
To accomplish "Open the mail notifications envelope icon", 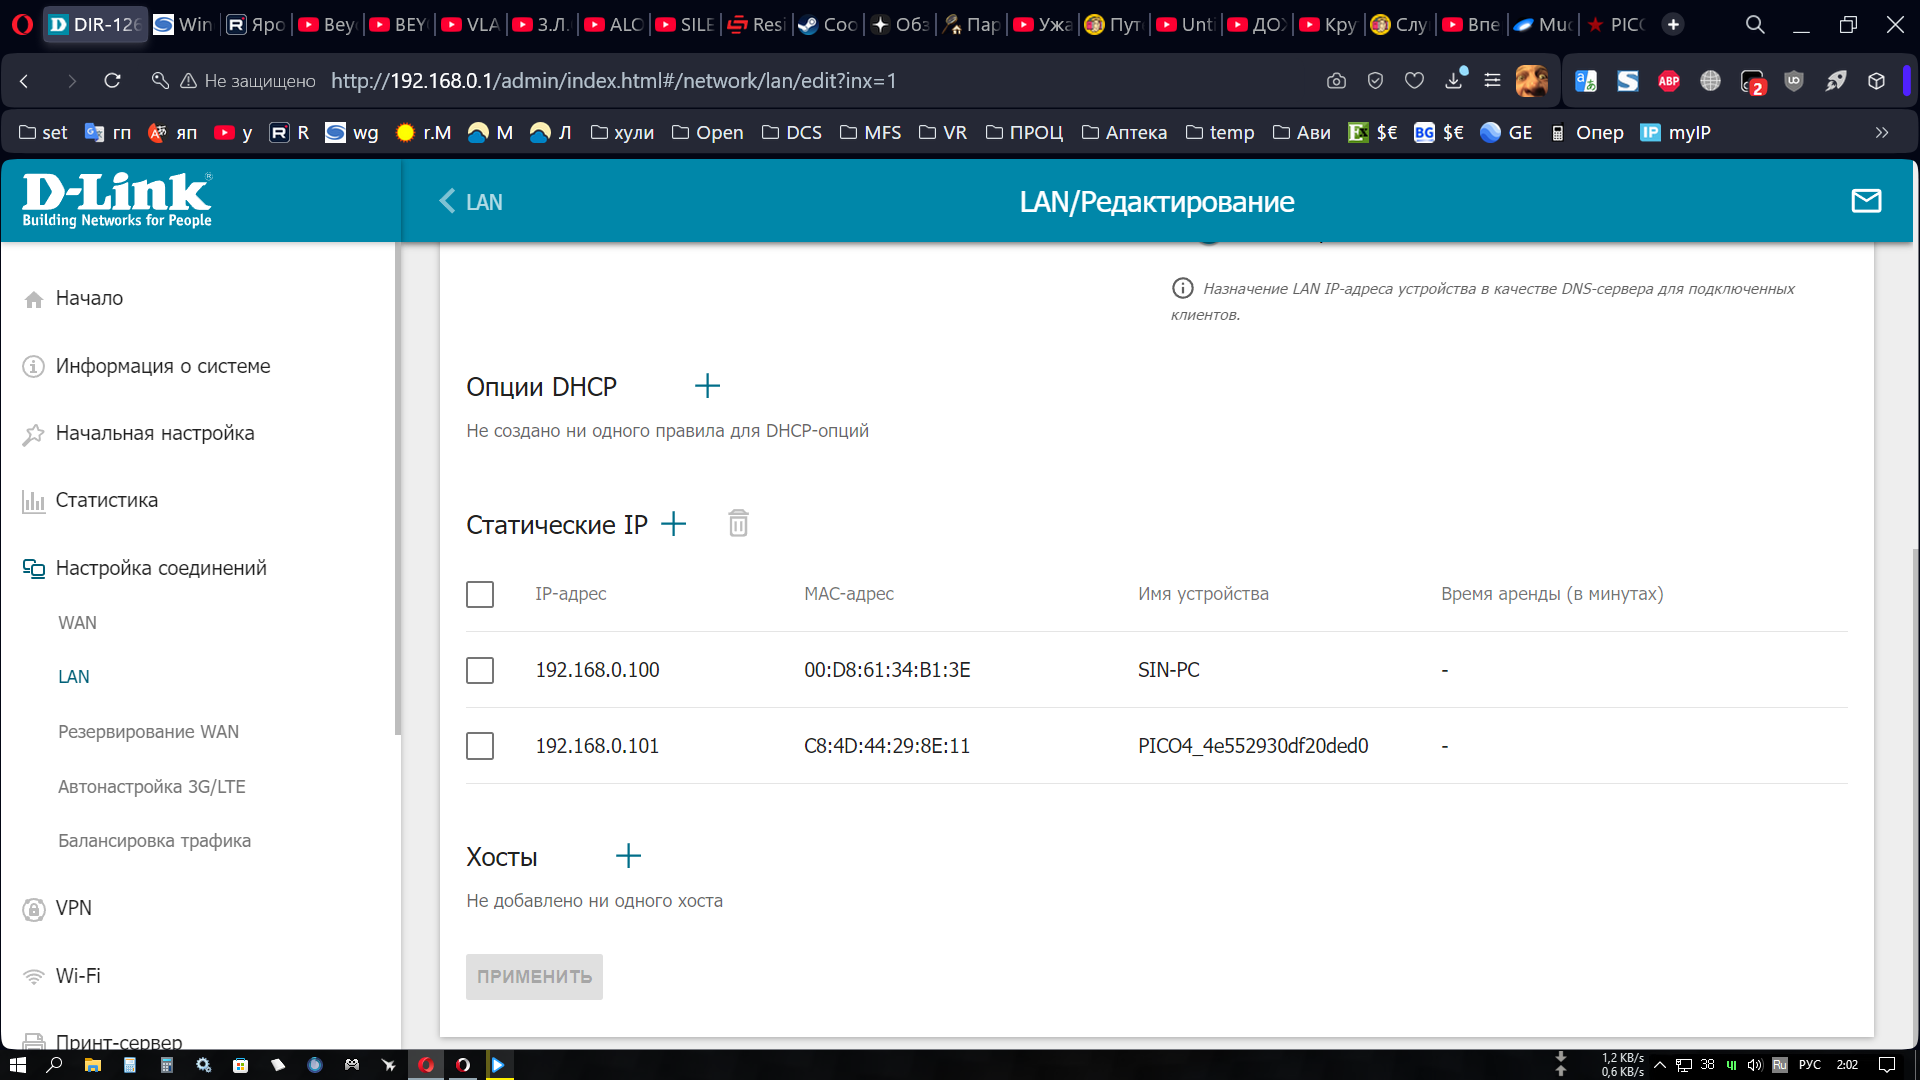I will click(x=1866, y=201).
